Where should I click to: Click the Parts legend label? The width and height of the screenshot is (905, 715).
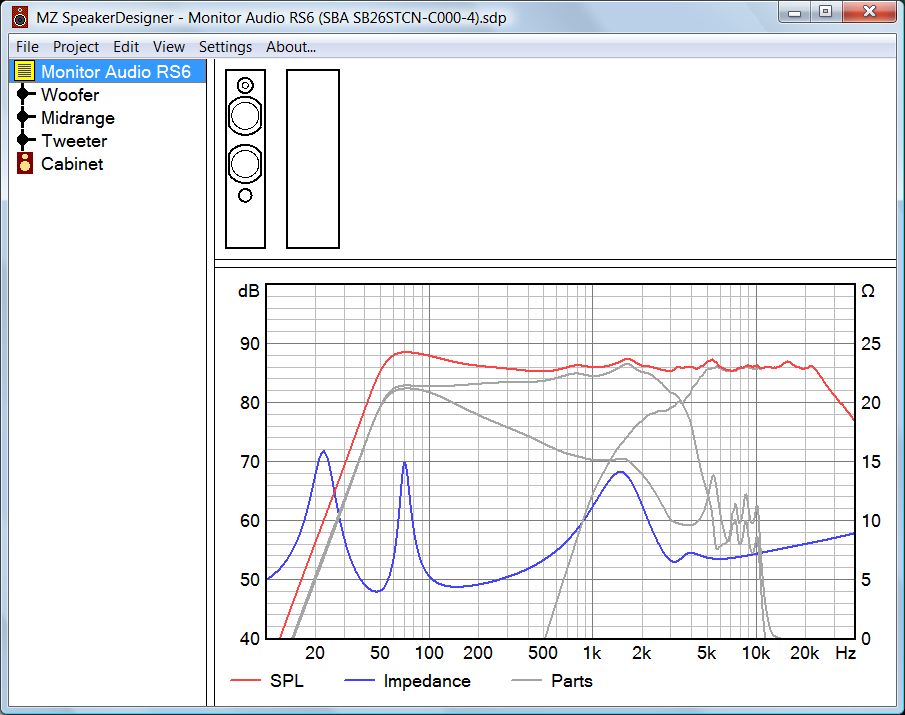572,681
